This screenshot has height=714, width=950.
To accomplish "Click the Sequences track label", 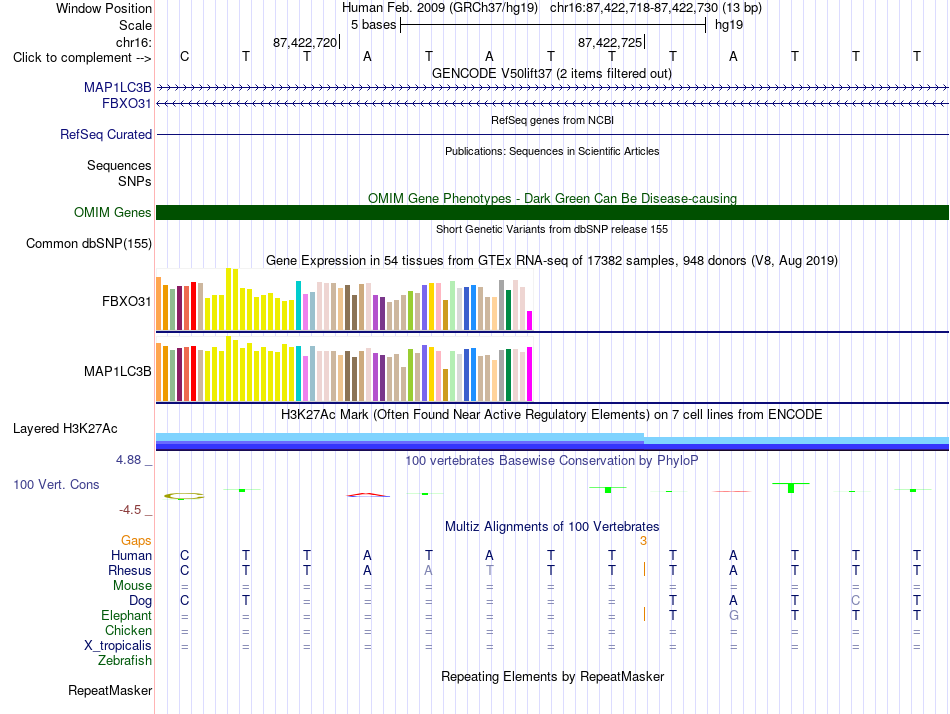I will (119, 165).
